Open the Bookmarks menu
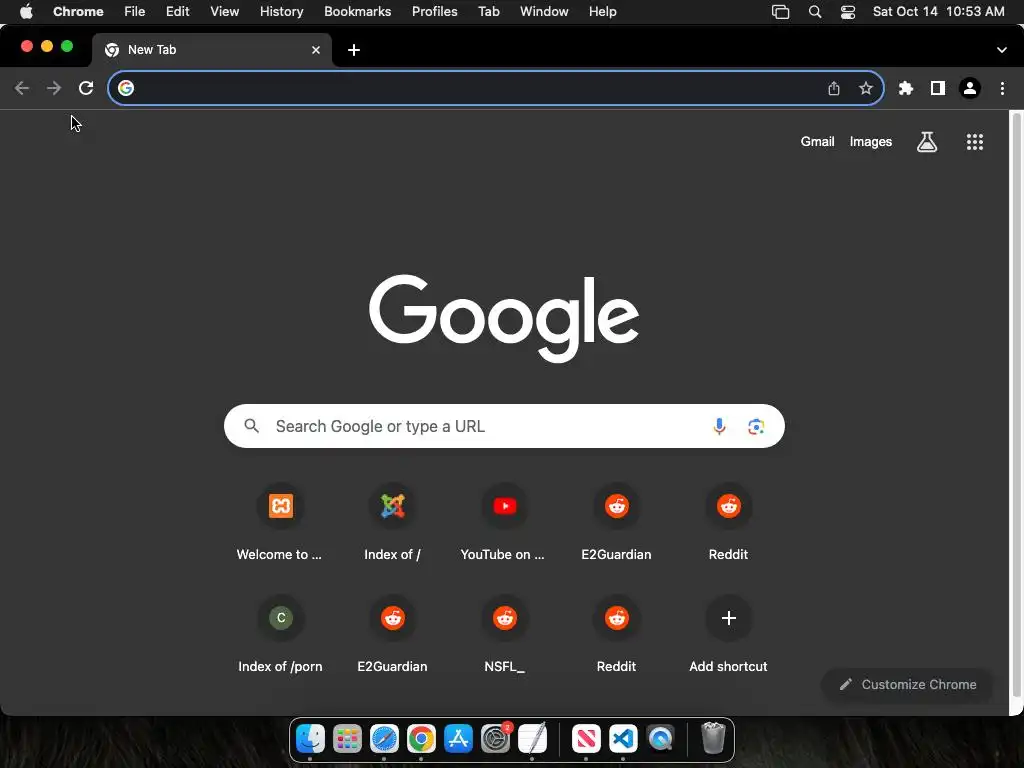The height and width of the screenshot is (768, 1024). coord(358,12)
